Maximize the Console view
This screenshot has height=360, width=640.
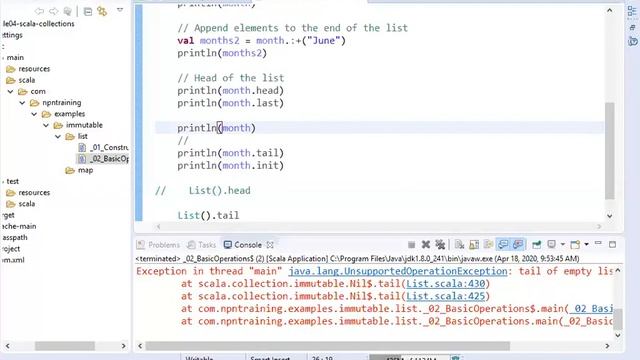(612, 244)
